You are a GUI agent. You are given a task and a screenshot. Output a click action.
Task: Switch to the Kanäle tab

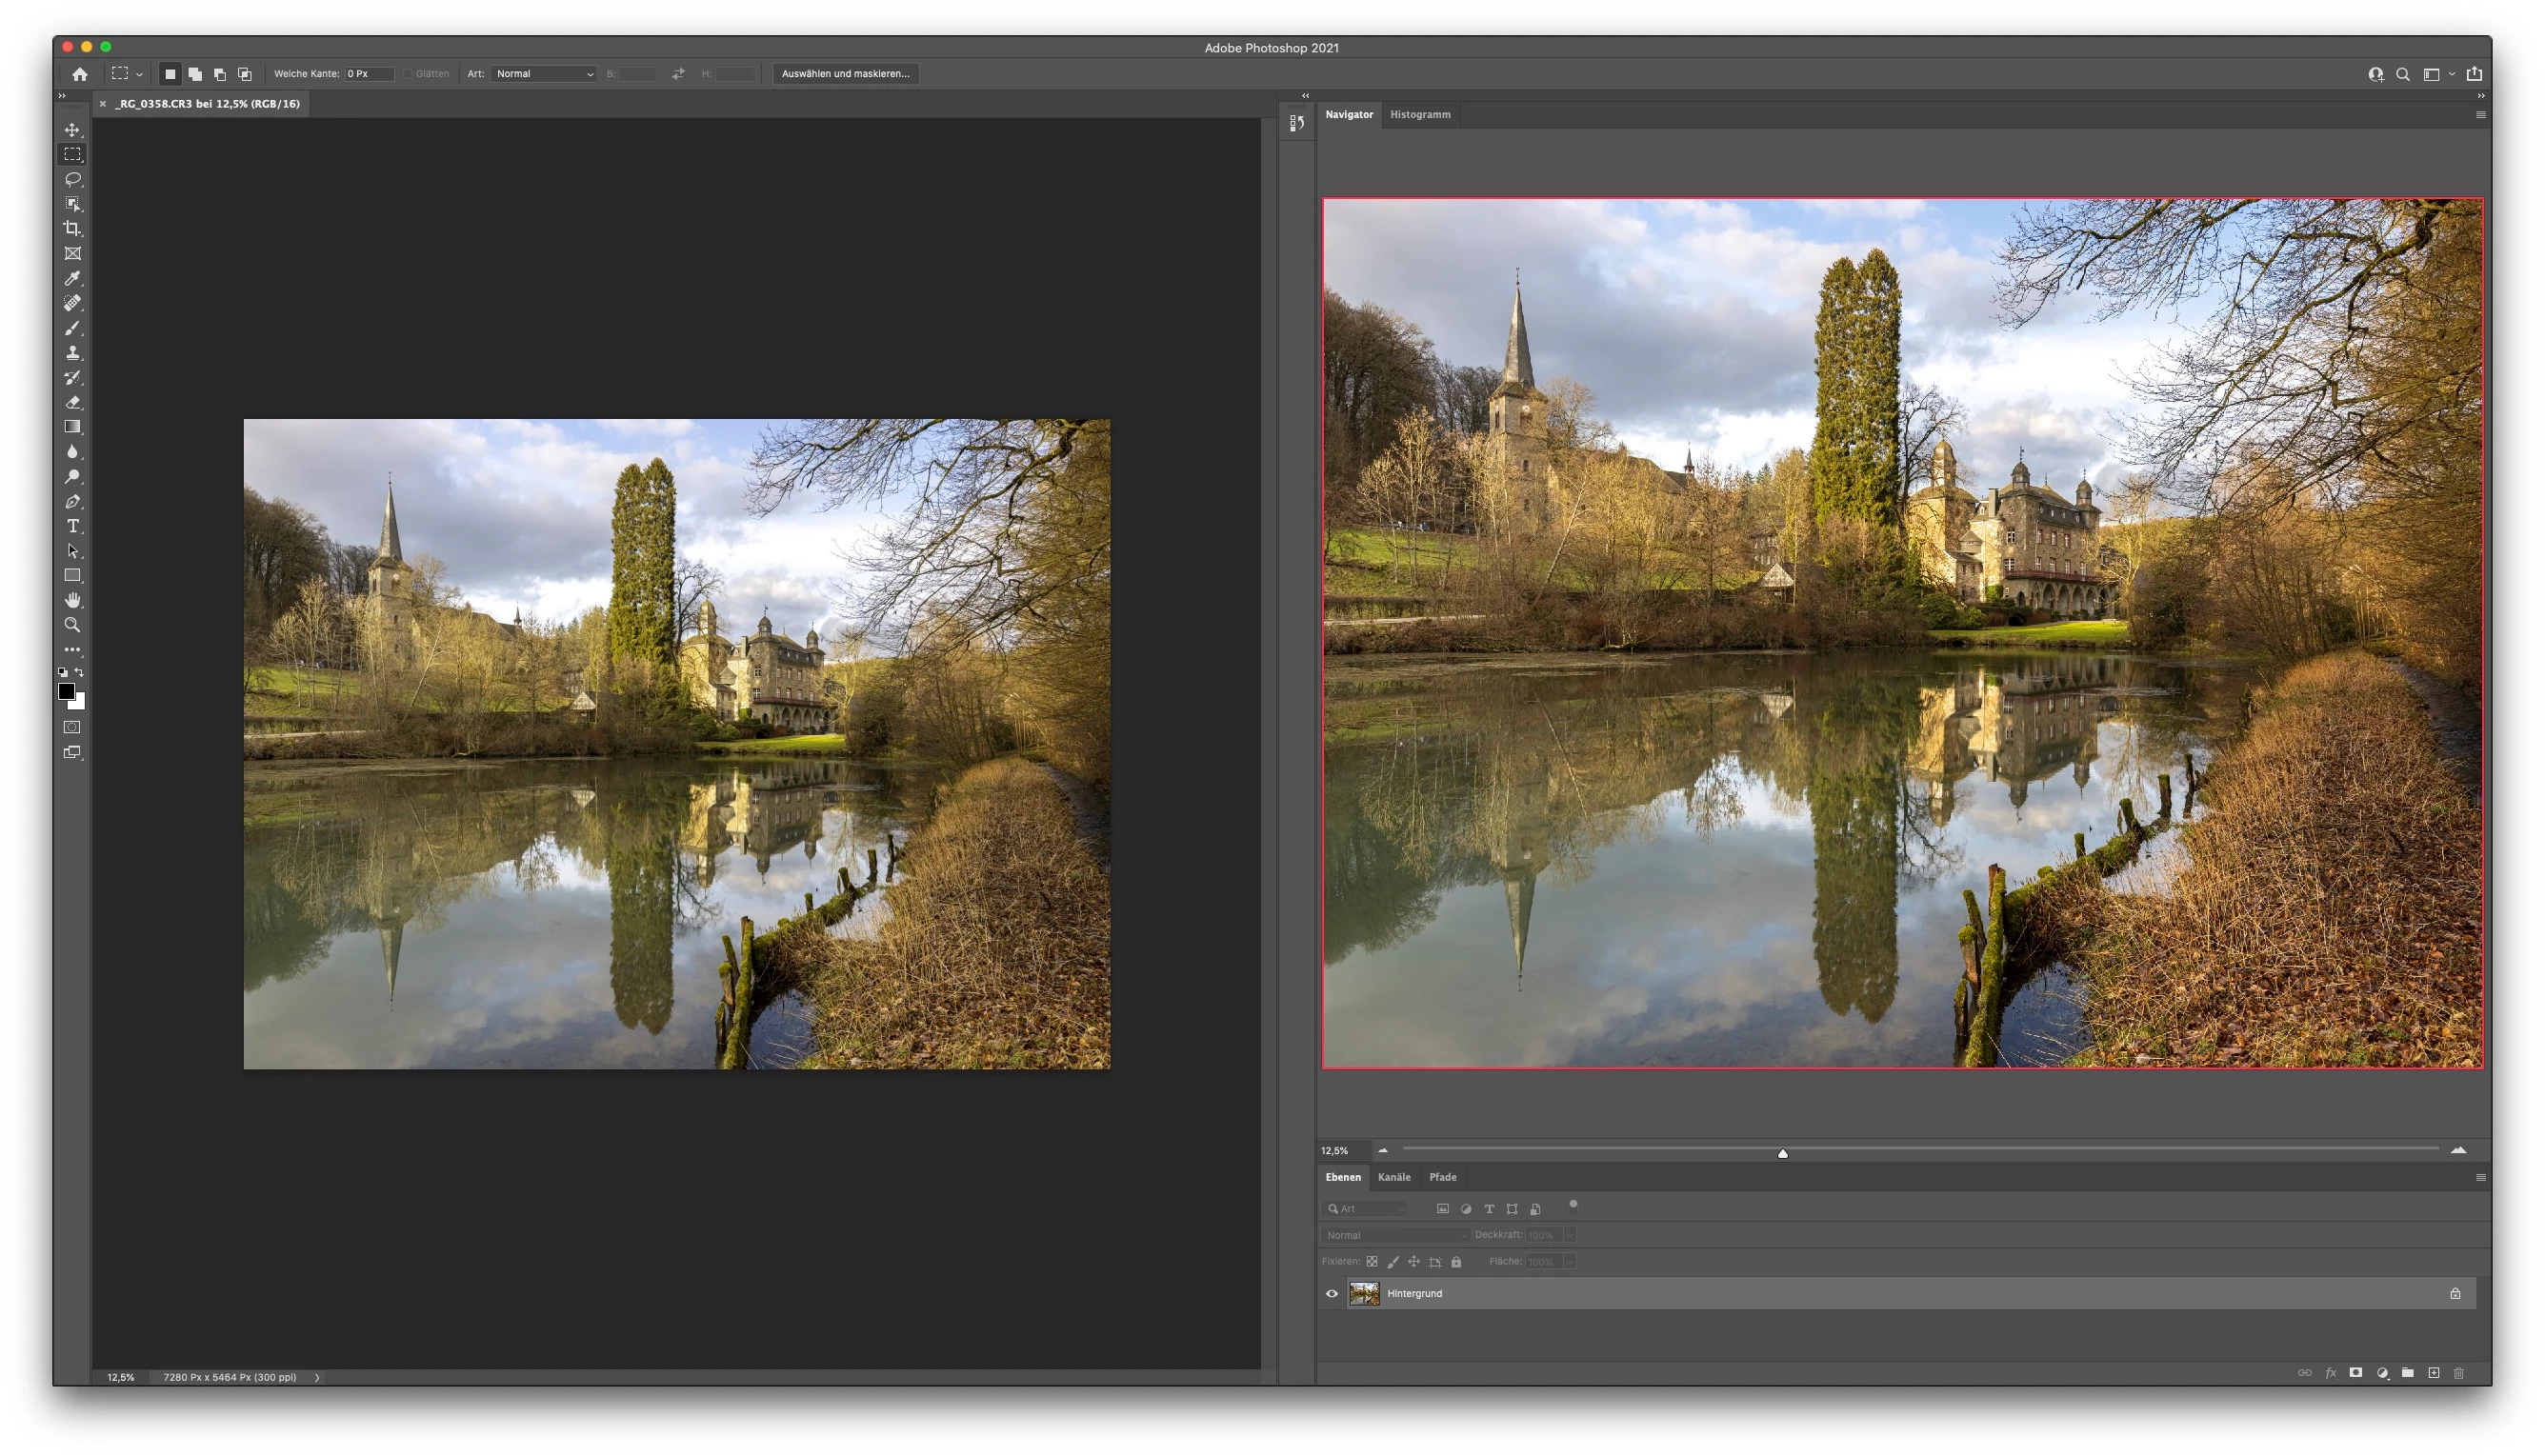pyautogui.click(x=1393, y=1177)
